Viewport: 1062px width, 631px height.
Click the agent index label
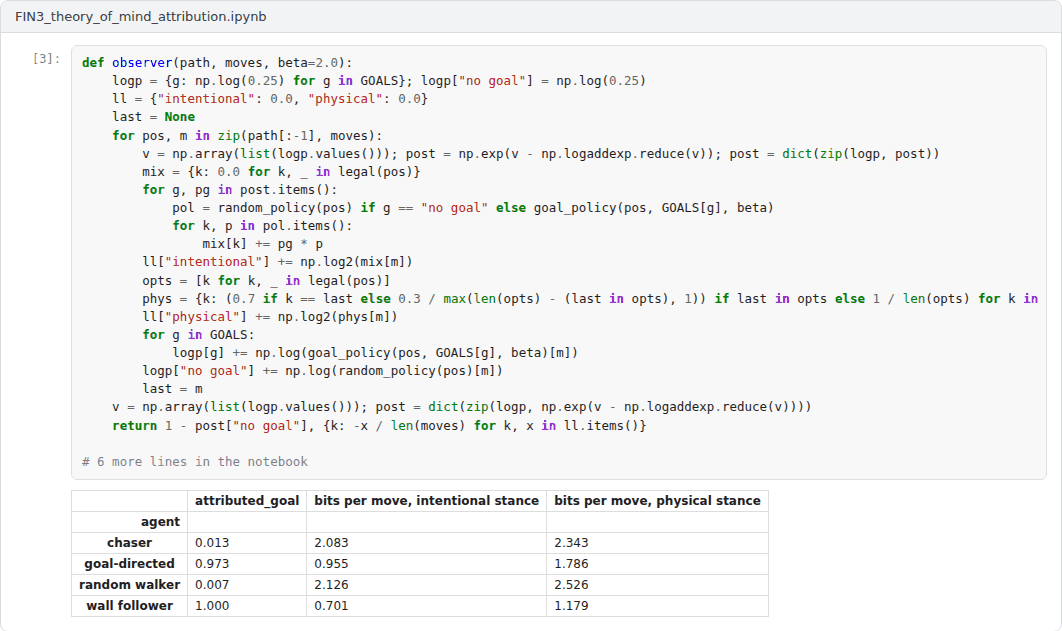click(x=161, y=521)
